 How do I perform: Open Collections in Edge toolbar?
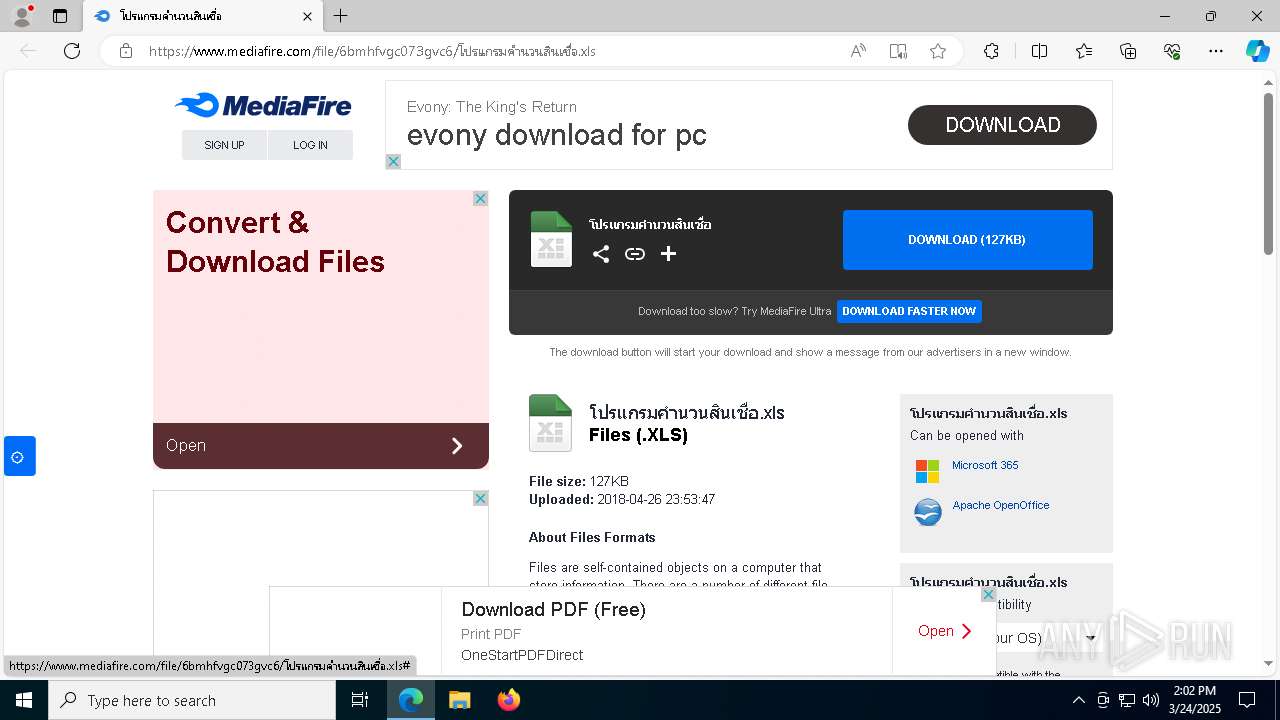pos(1128,51)
